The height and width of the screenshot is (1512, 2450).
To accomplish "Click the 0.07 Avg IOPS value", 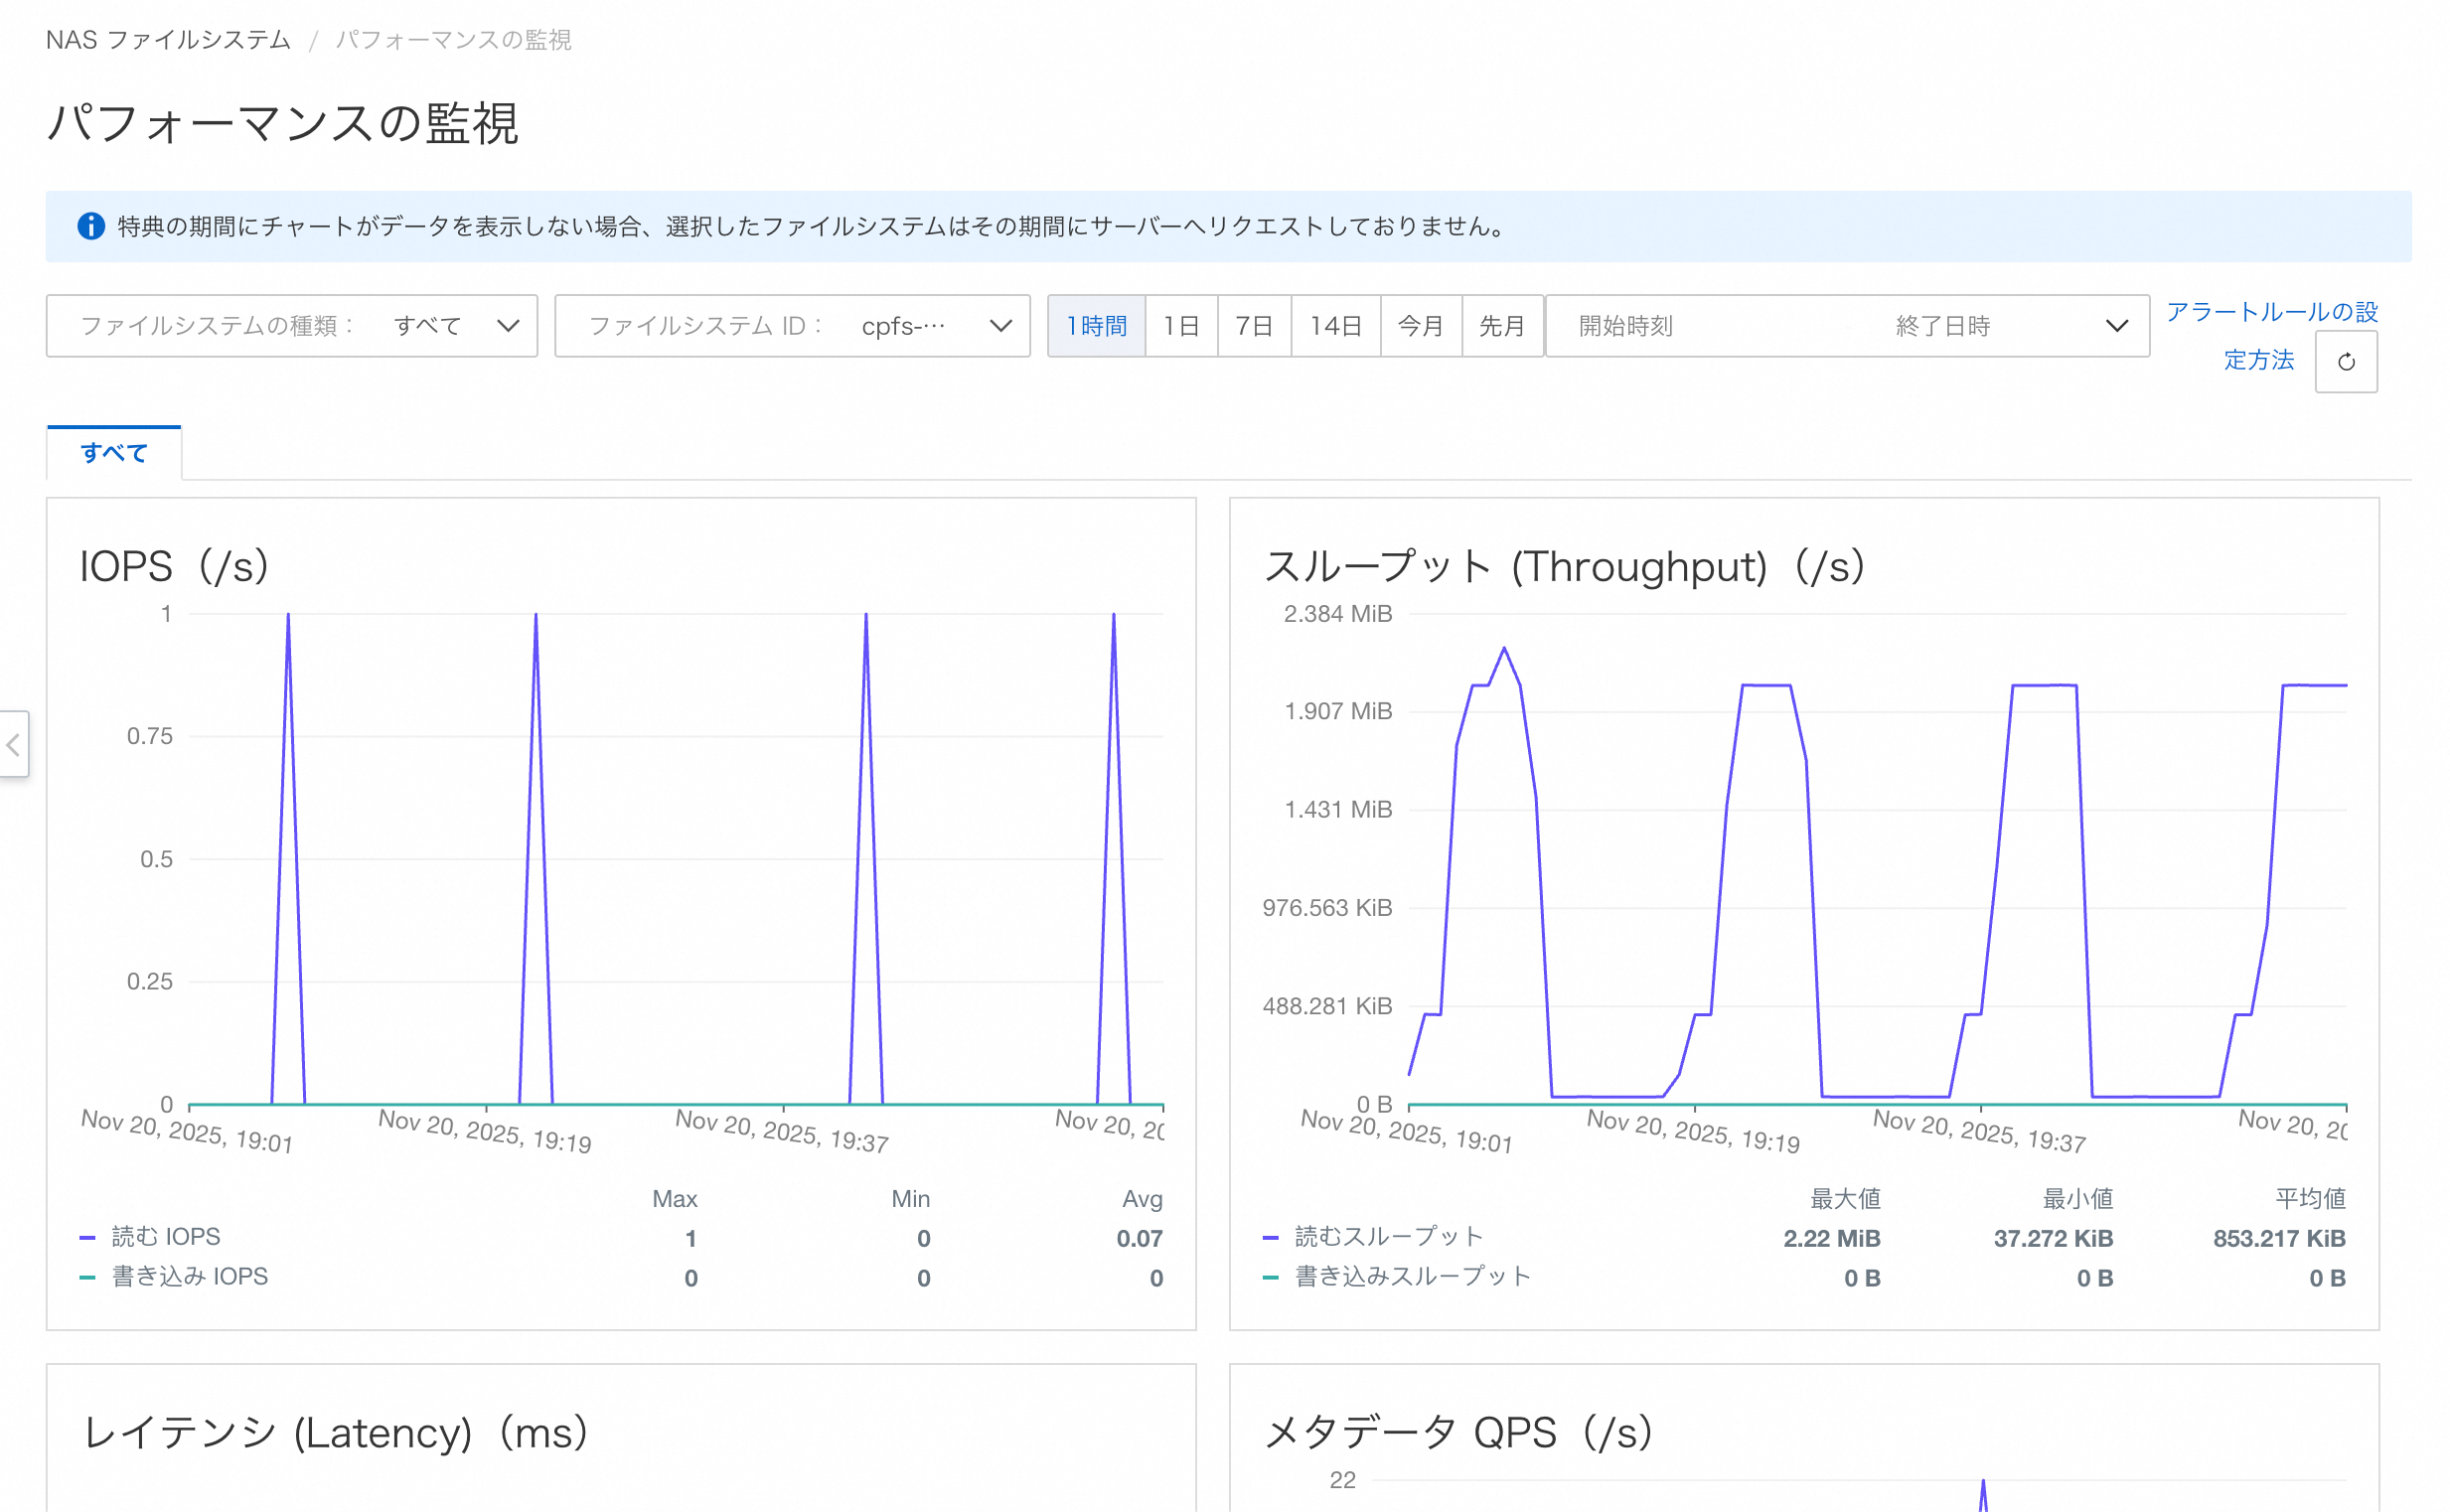I will pyautogui.click(x=1139, y=1239).
